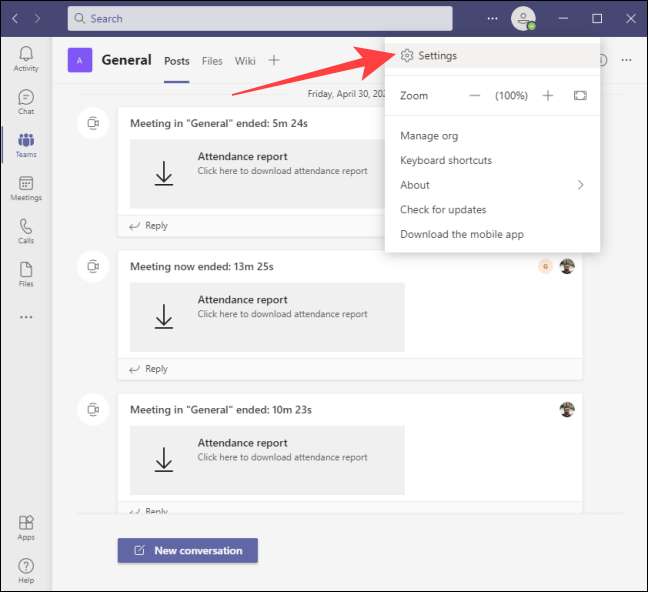Click 'Meeting in "General" ended: 5m 24s' title

pos(219,124)
